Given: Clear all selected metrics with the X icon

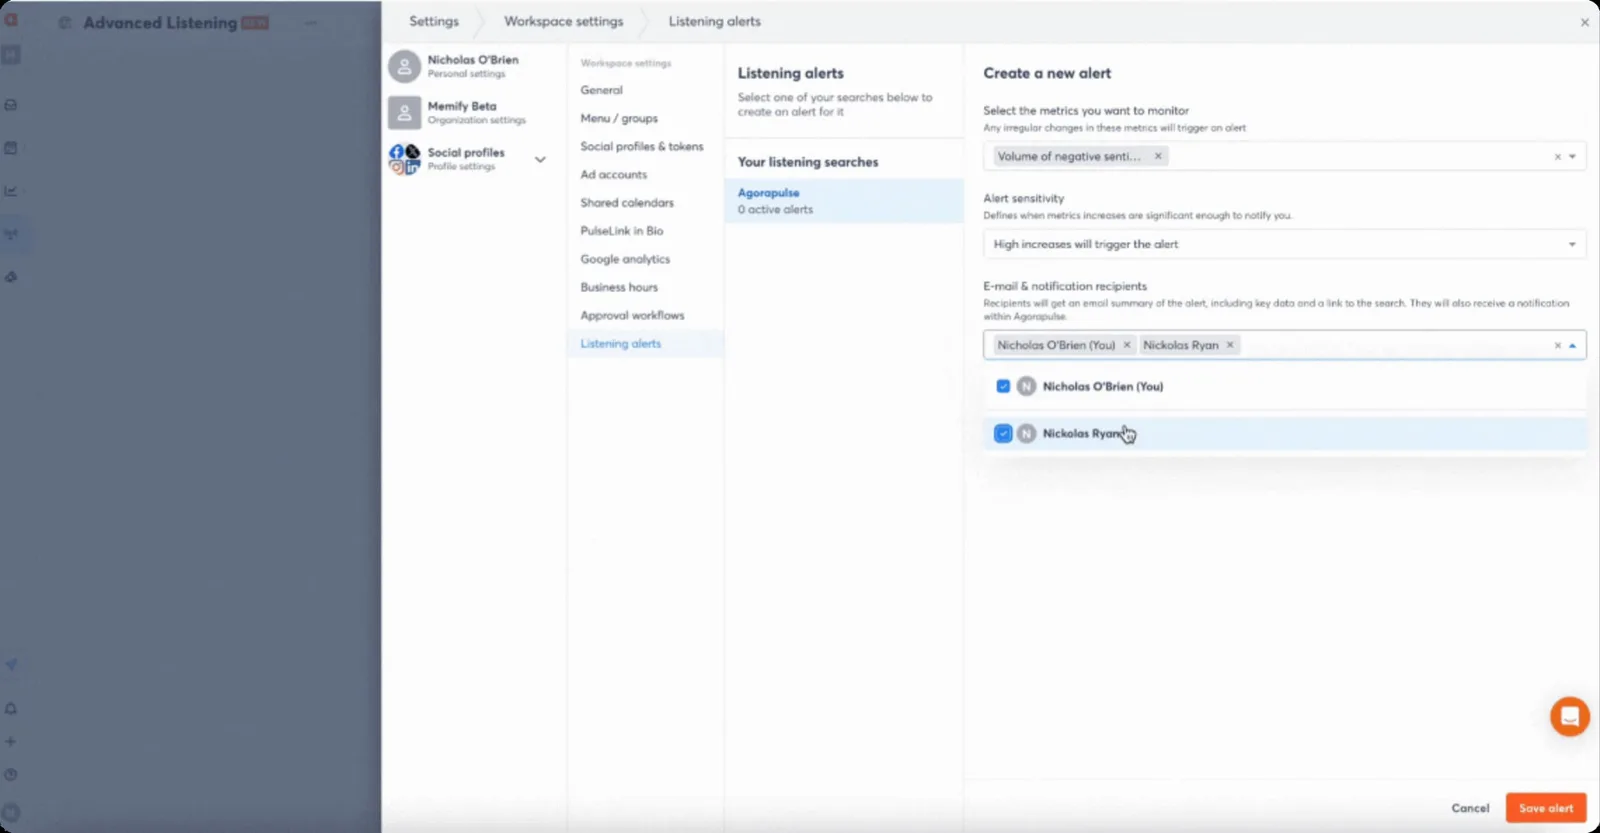Looking at the screenshot, I should 1557,157.
